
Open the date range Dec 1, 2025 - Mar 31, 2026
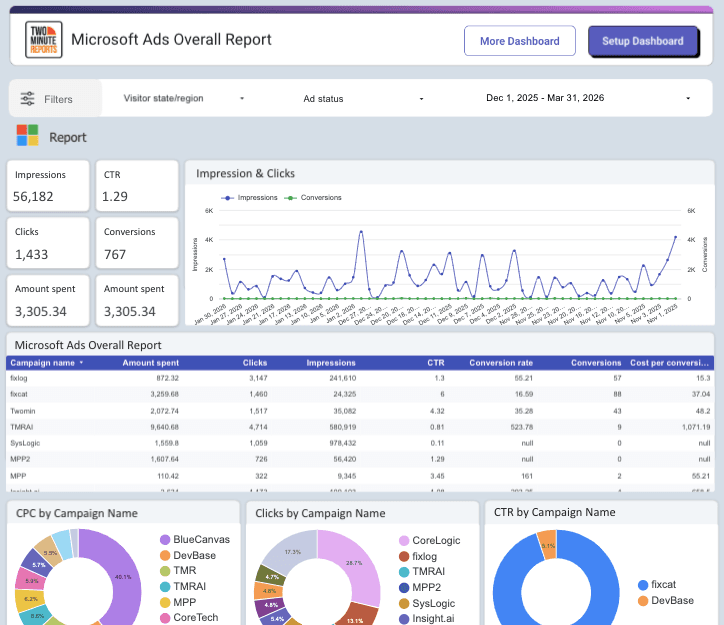[587, 98]
